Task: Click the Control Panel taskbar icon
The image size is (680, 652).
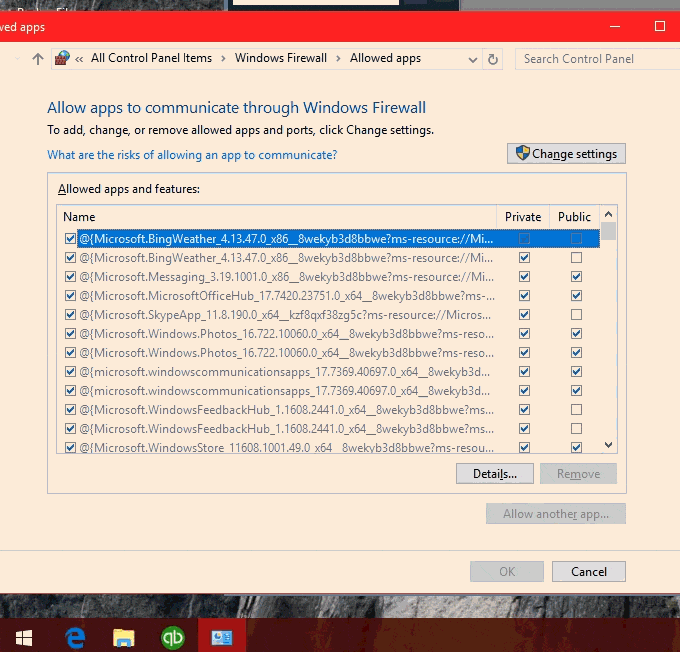Action: [x=222, y=638]
